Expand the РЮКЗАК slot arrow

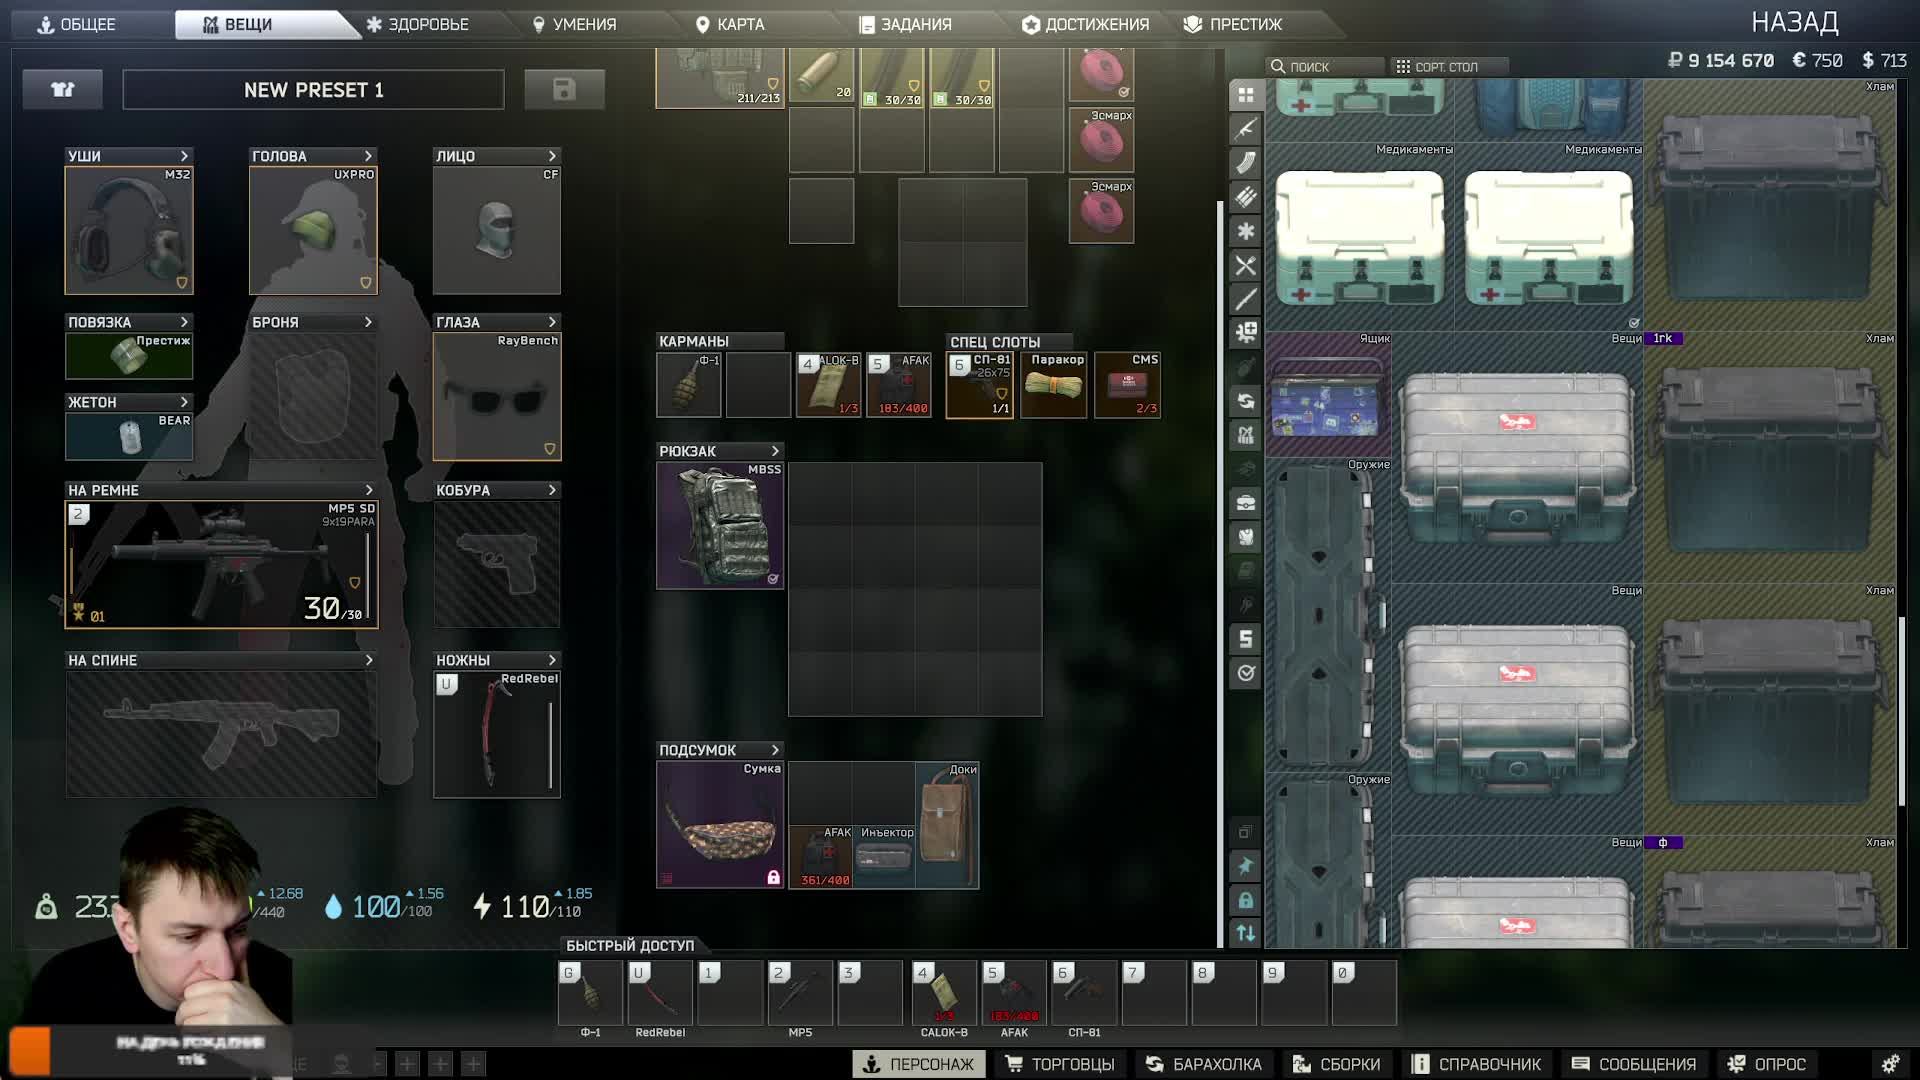tap(775, 451)
